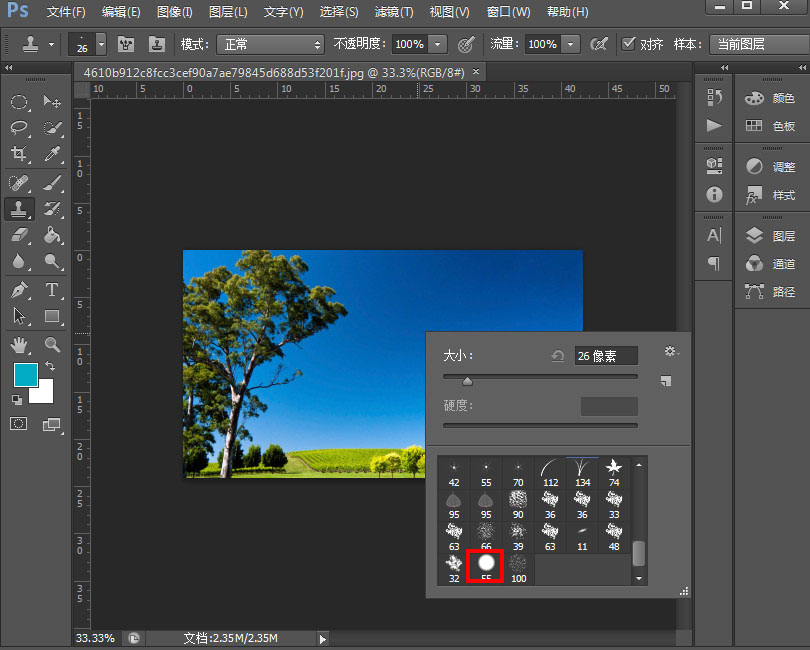Collapse the toolbox panel arrows
The height and width of the screenshot is (650, 810).
8,67
